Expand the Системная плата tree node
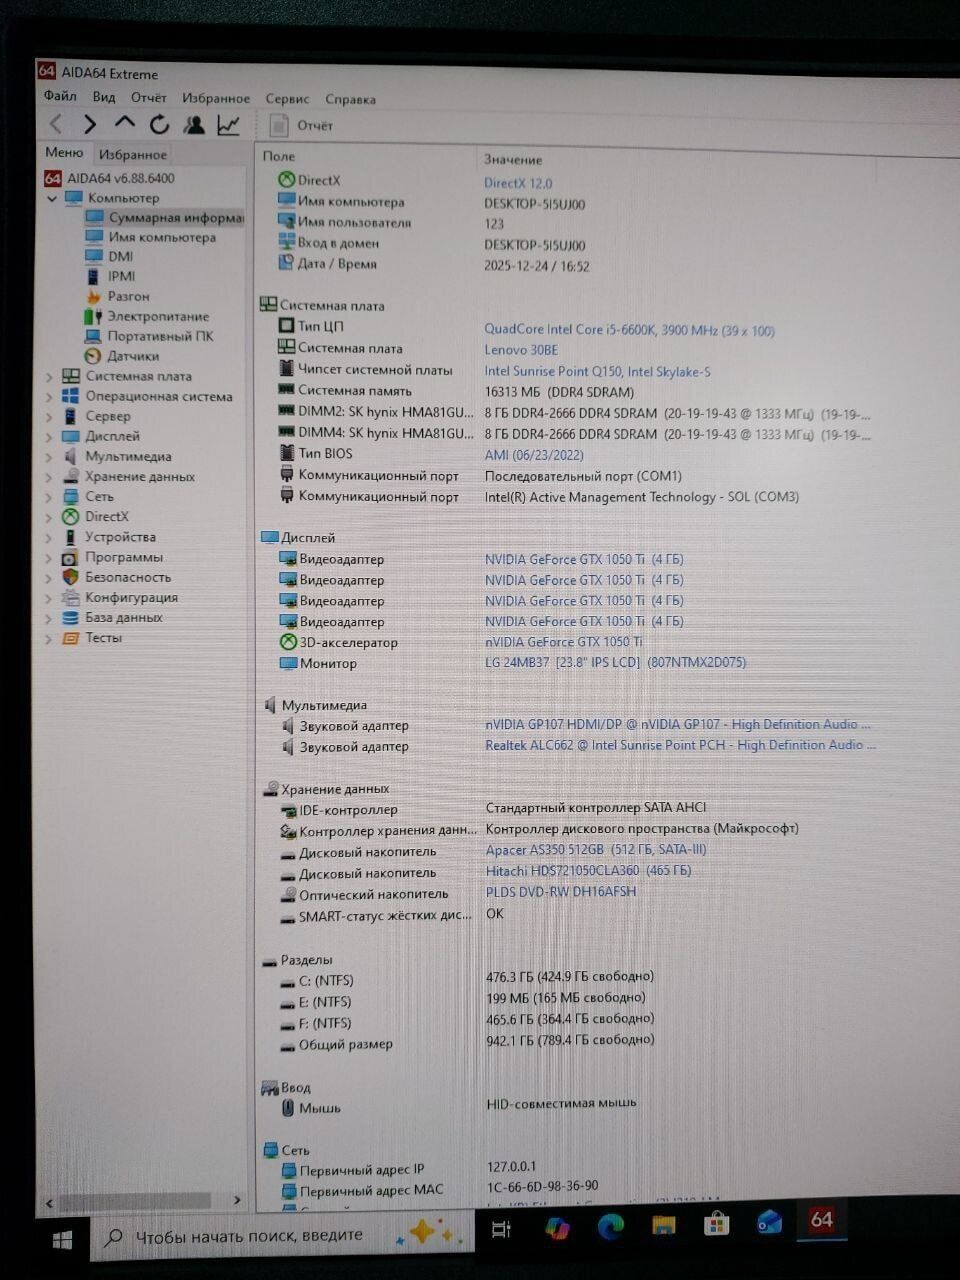960x1280 pixels. pyautogui.click(x=49, y=377)
